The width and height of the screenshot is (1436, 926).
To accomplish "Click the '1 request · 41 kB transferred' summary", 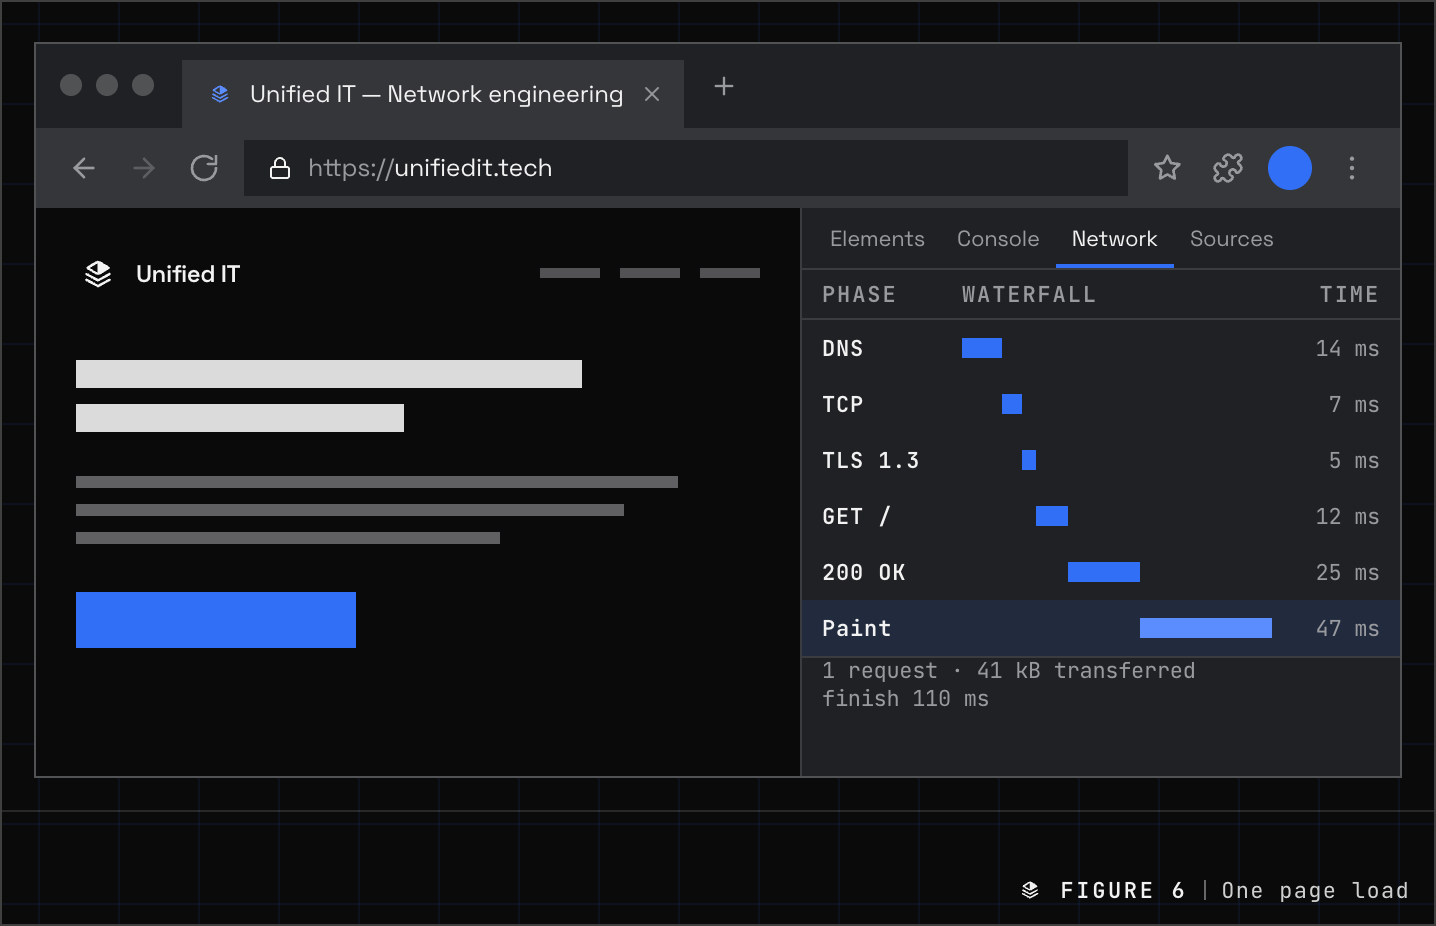I will coord(1009,670).
